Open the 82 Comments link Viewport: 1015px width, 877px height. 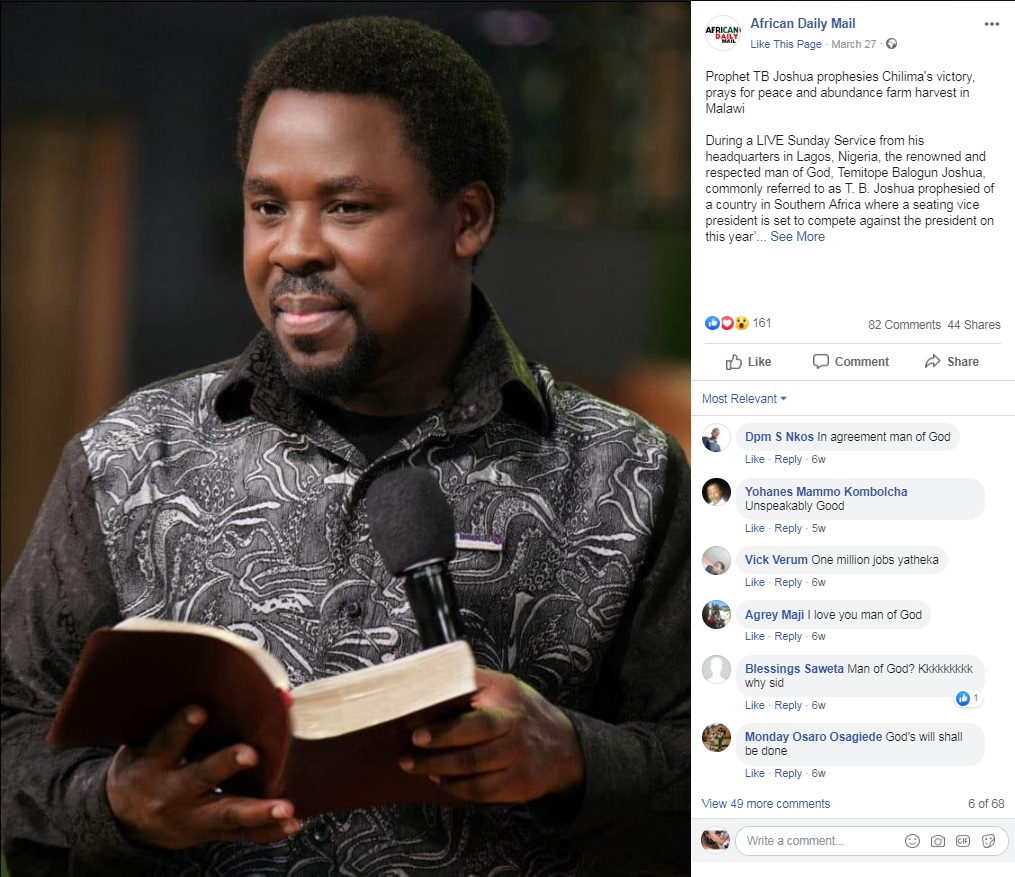tap(904, 325)
